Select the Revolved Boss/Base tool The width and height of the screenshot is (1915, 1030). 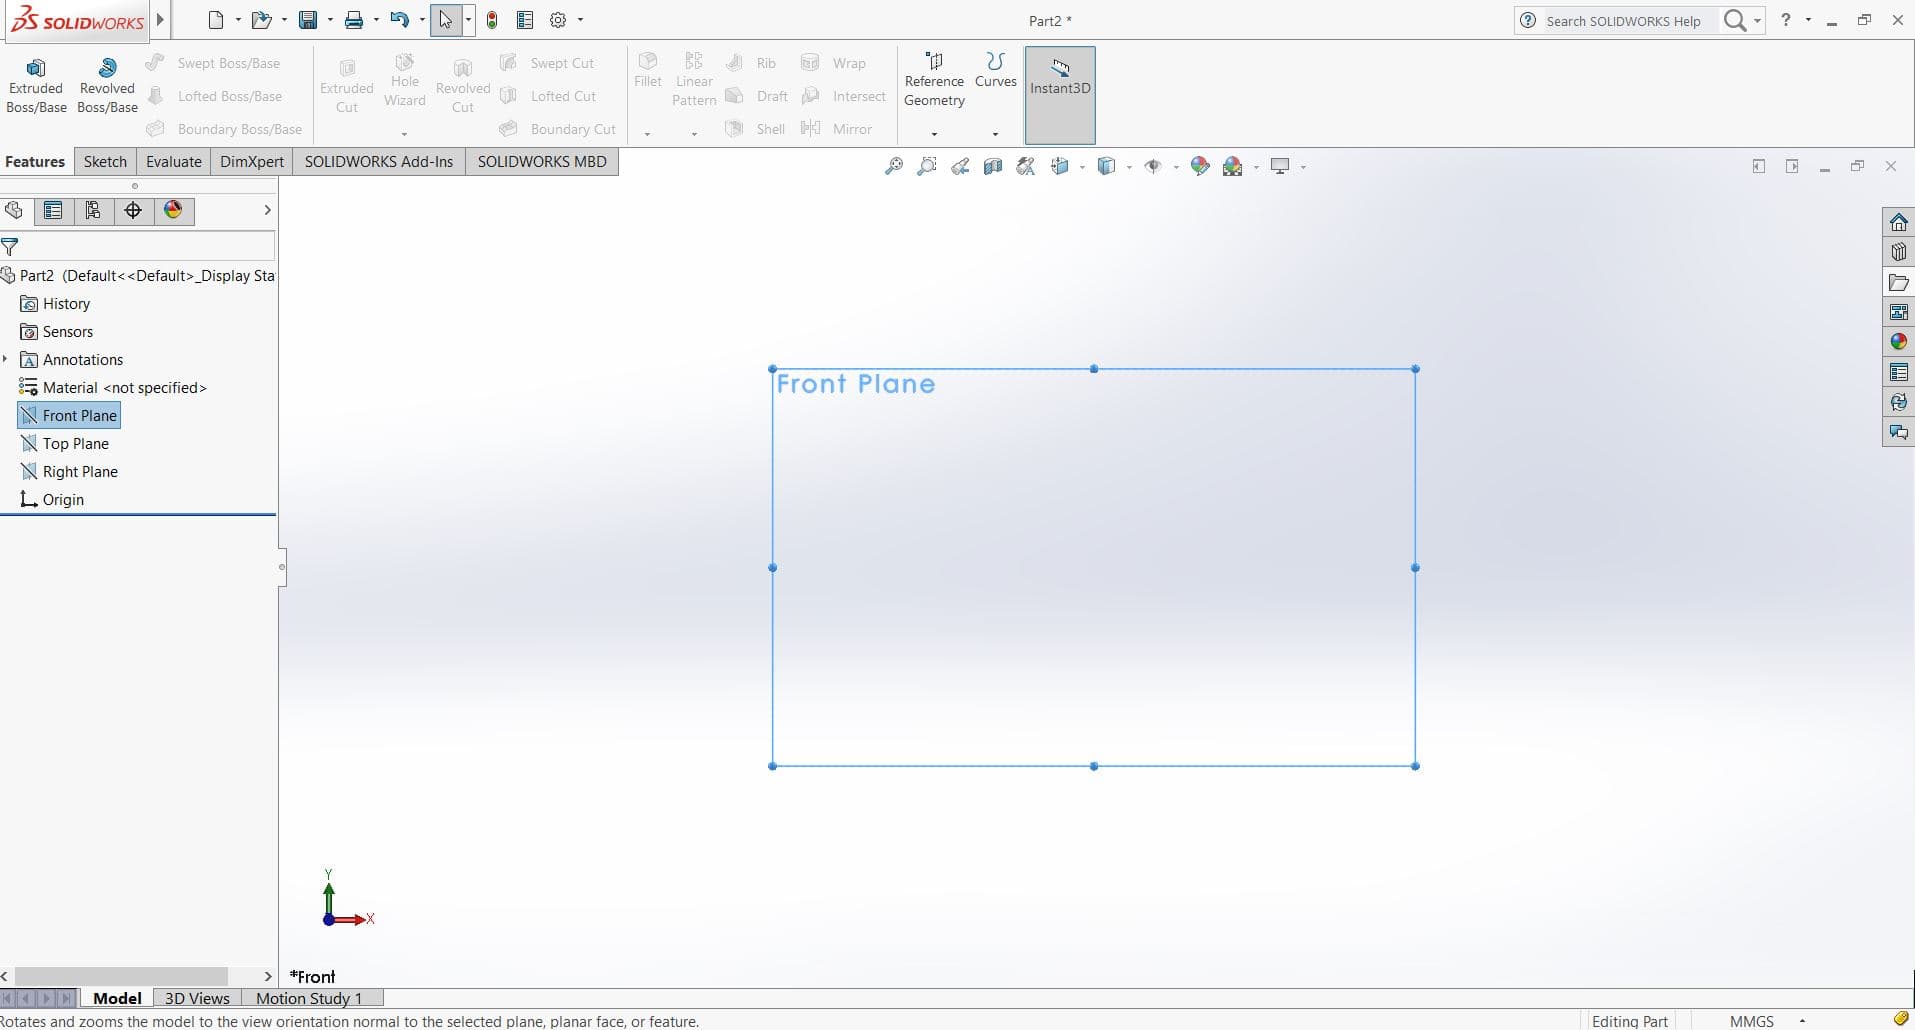(x=107, y=86)
